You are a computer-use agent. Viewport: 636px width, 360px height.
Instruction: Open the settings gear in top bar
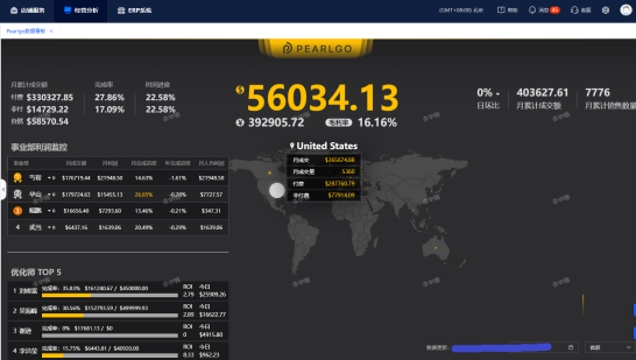tap(606, 10)
